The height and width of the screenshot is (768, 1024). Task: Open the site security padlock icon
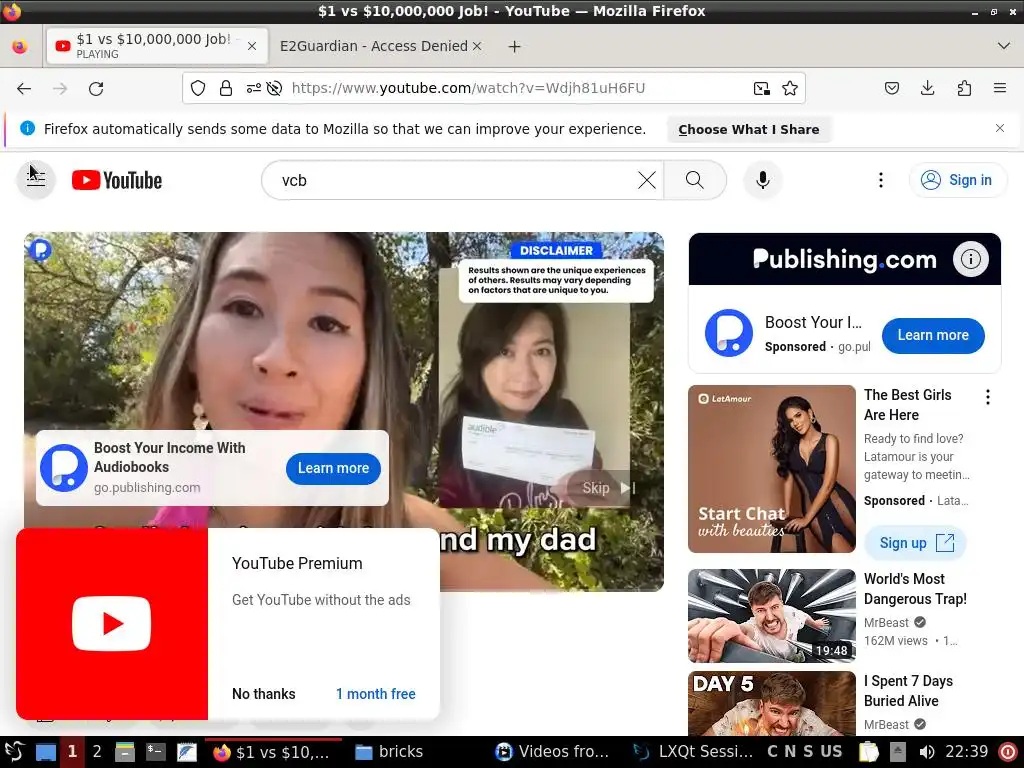226,88
